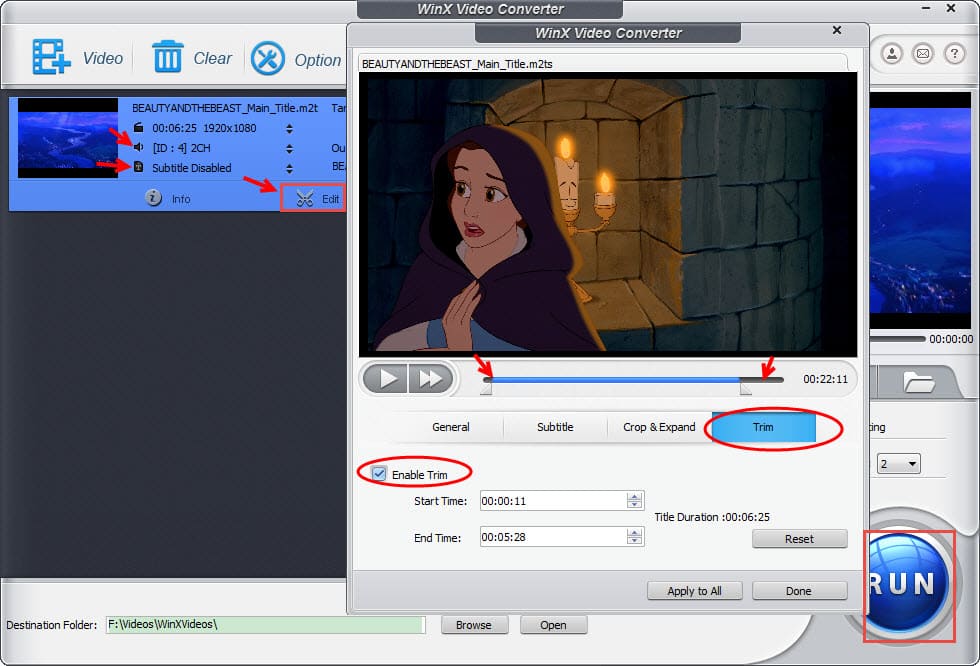The width and height of the screenshot is (980, 666).
Task: Click the video thumbnail in the file list
Action: (68, 138)
